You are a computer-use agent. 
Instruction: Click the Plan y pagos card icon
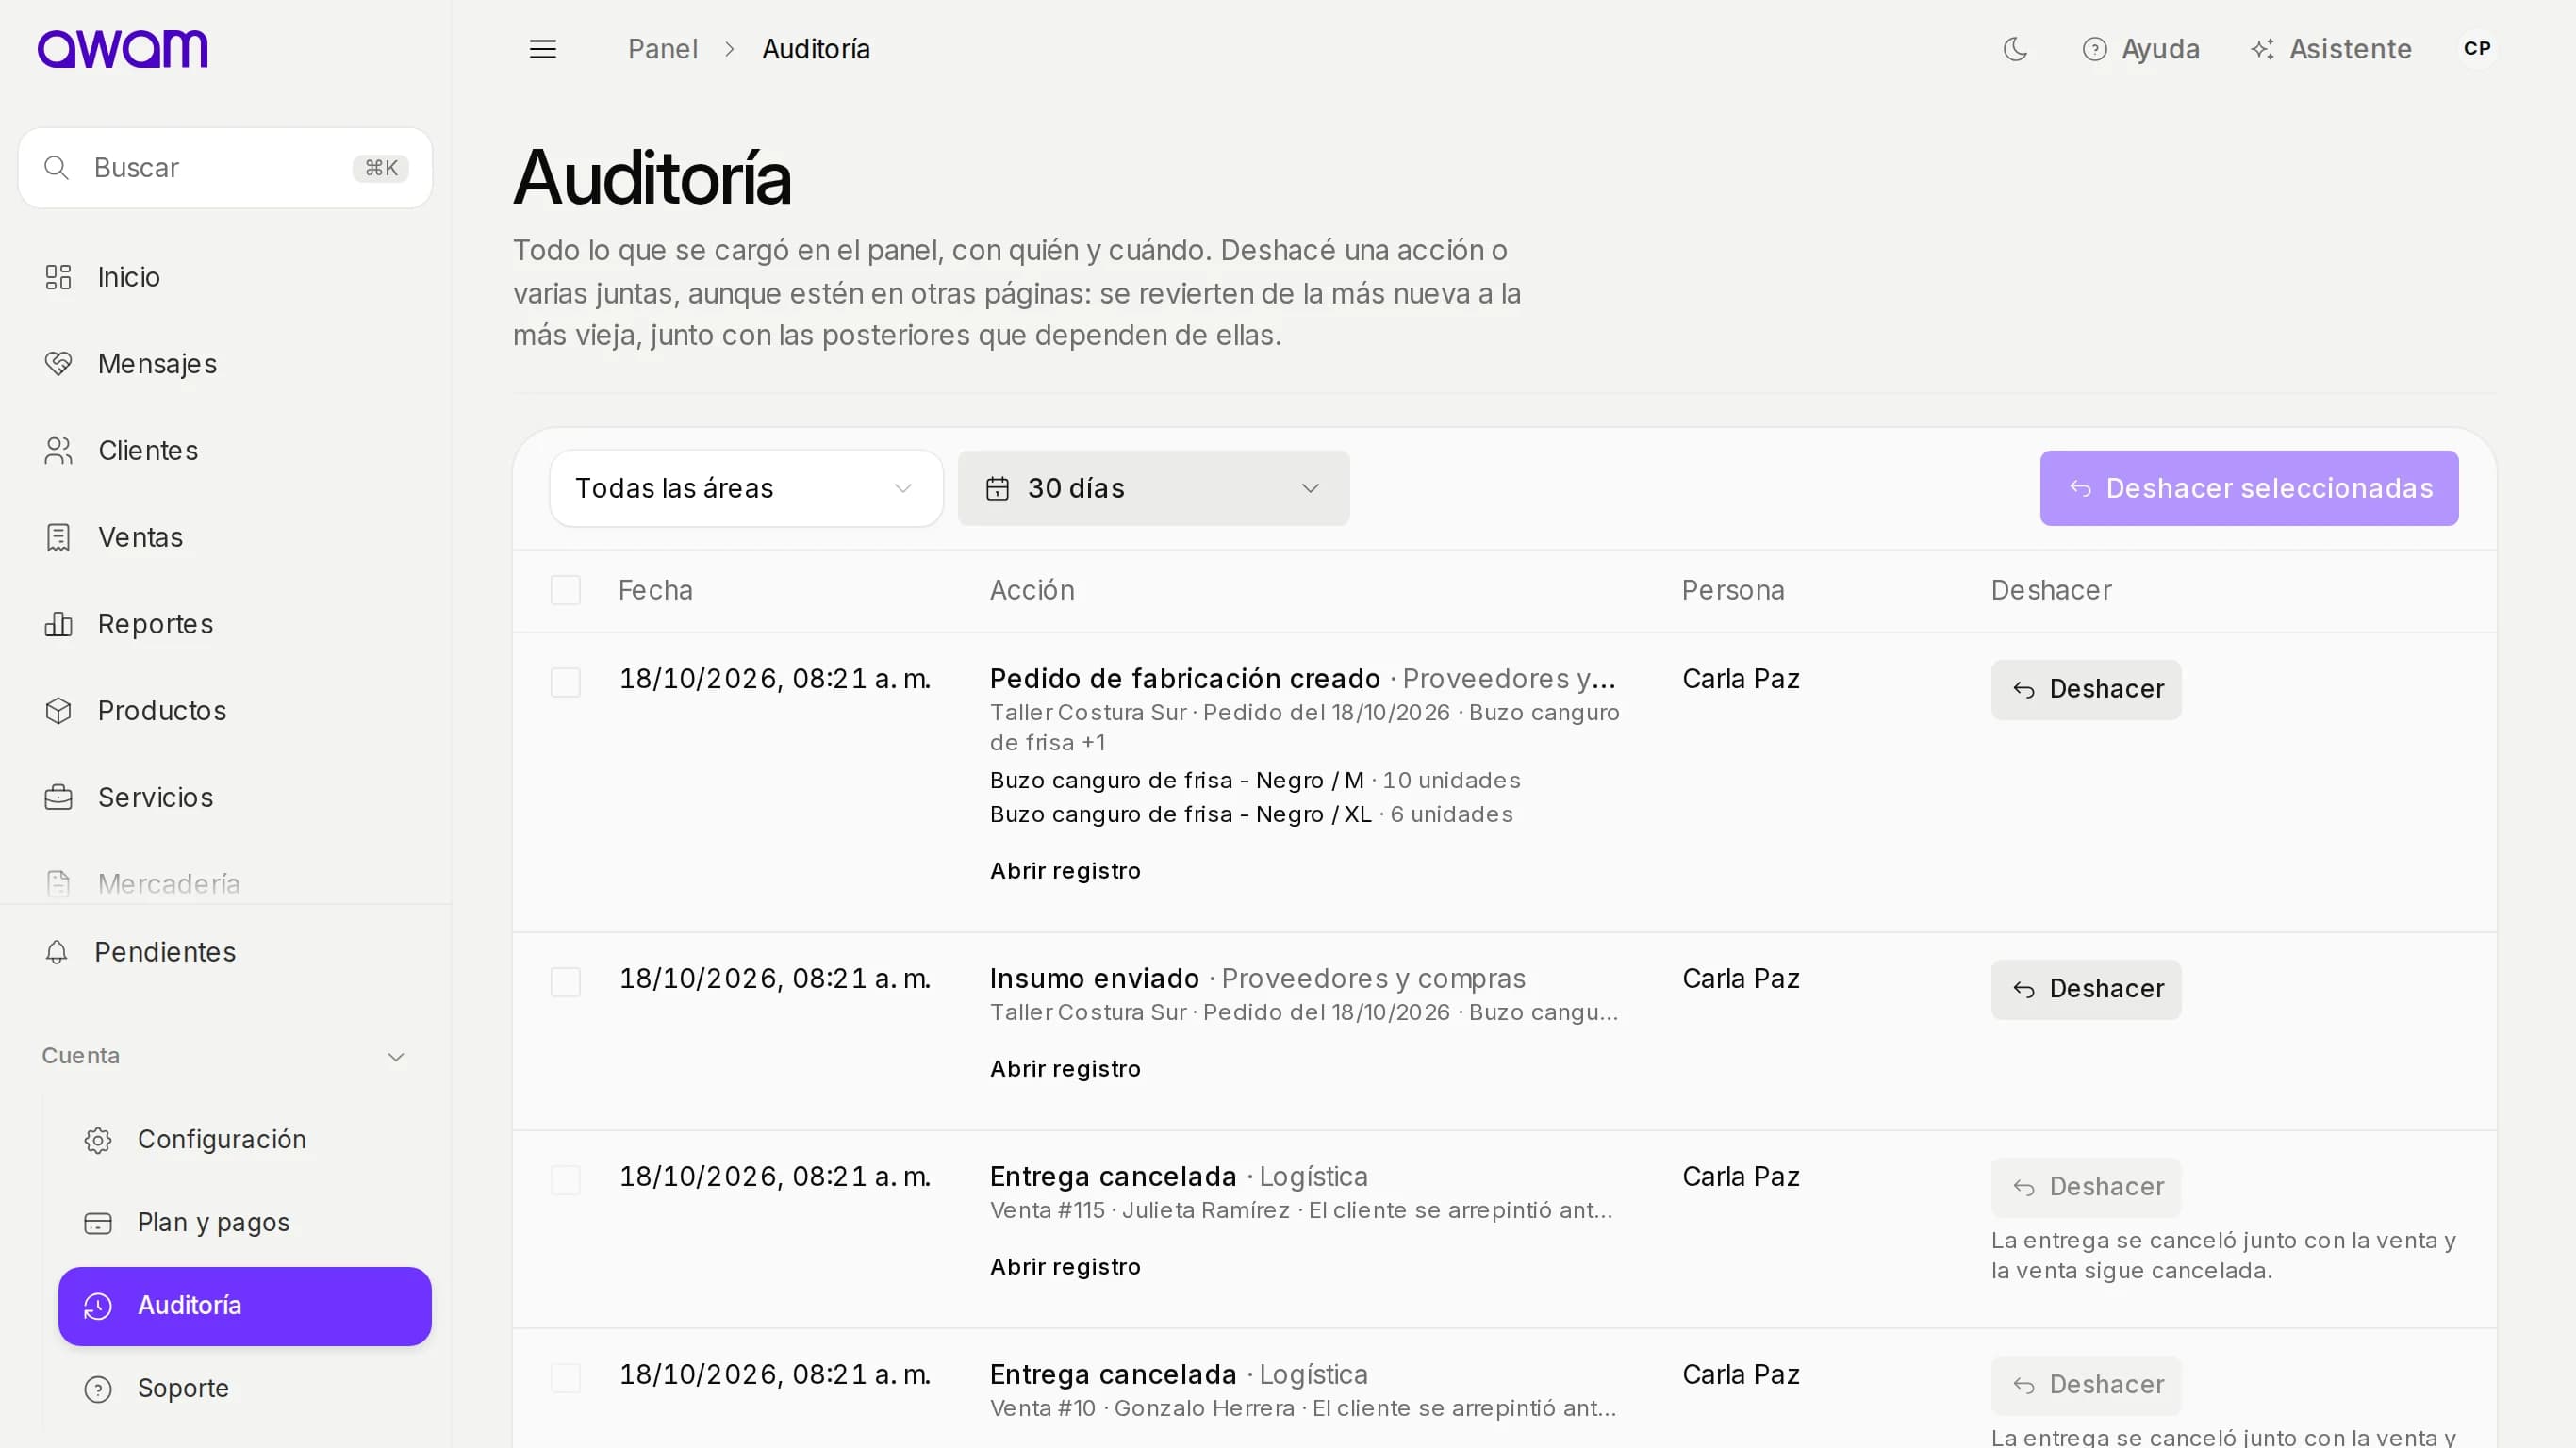click(x=98, y=1223)
